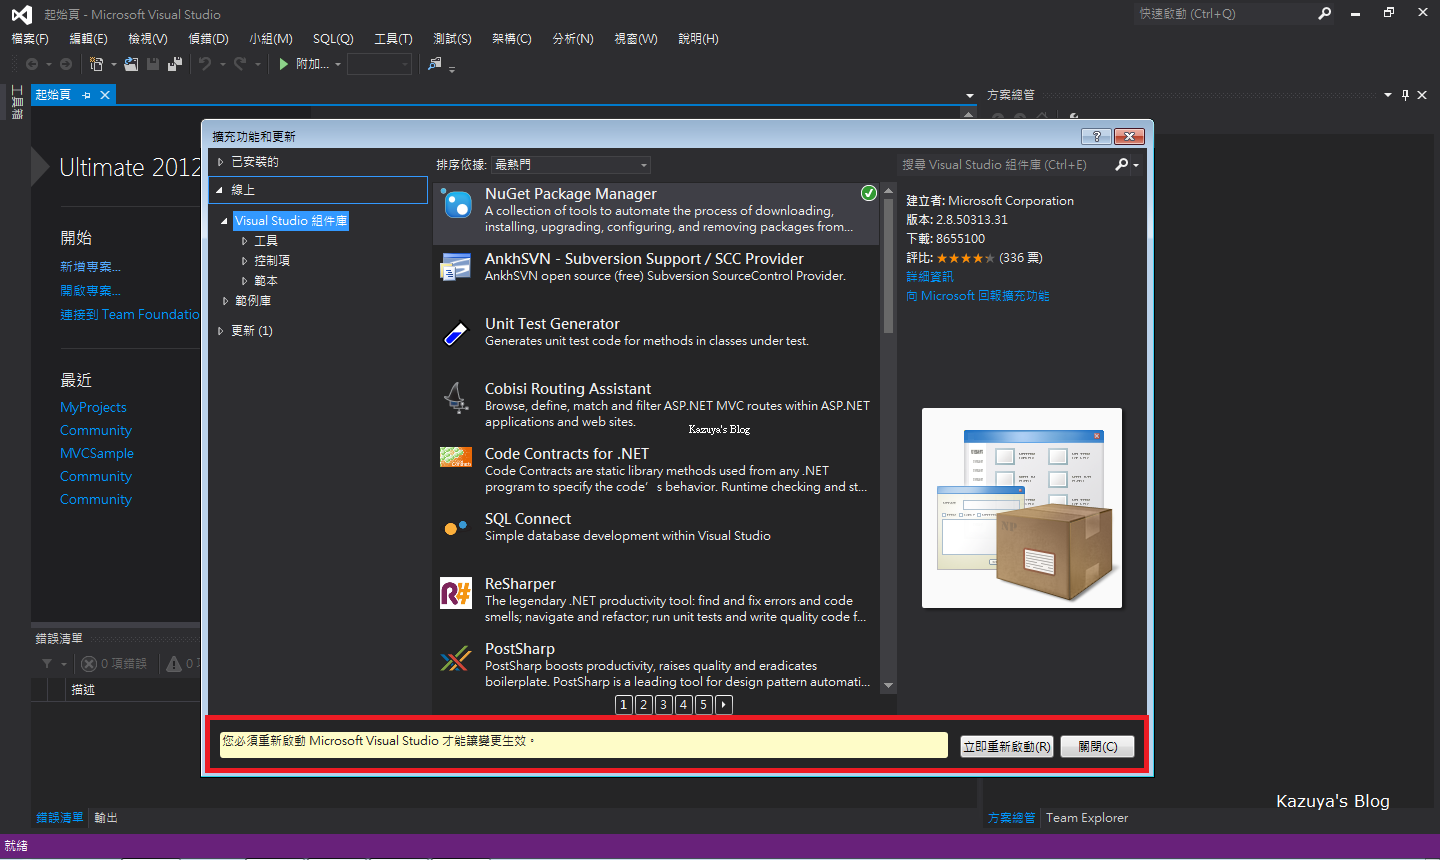1440x860 pixels.
Task: Collapse the 線上 category
Action: click(x=221, y=190)
